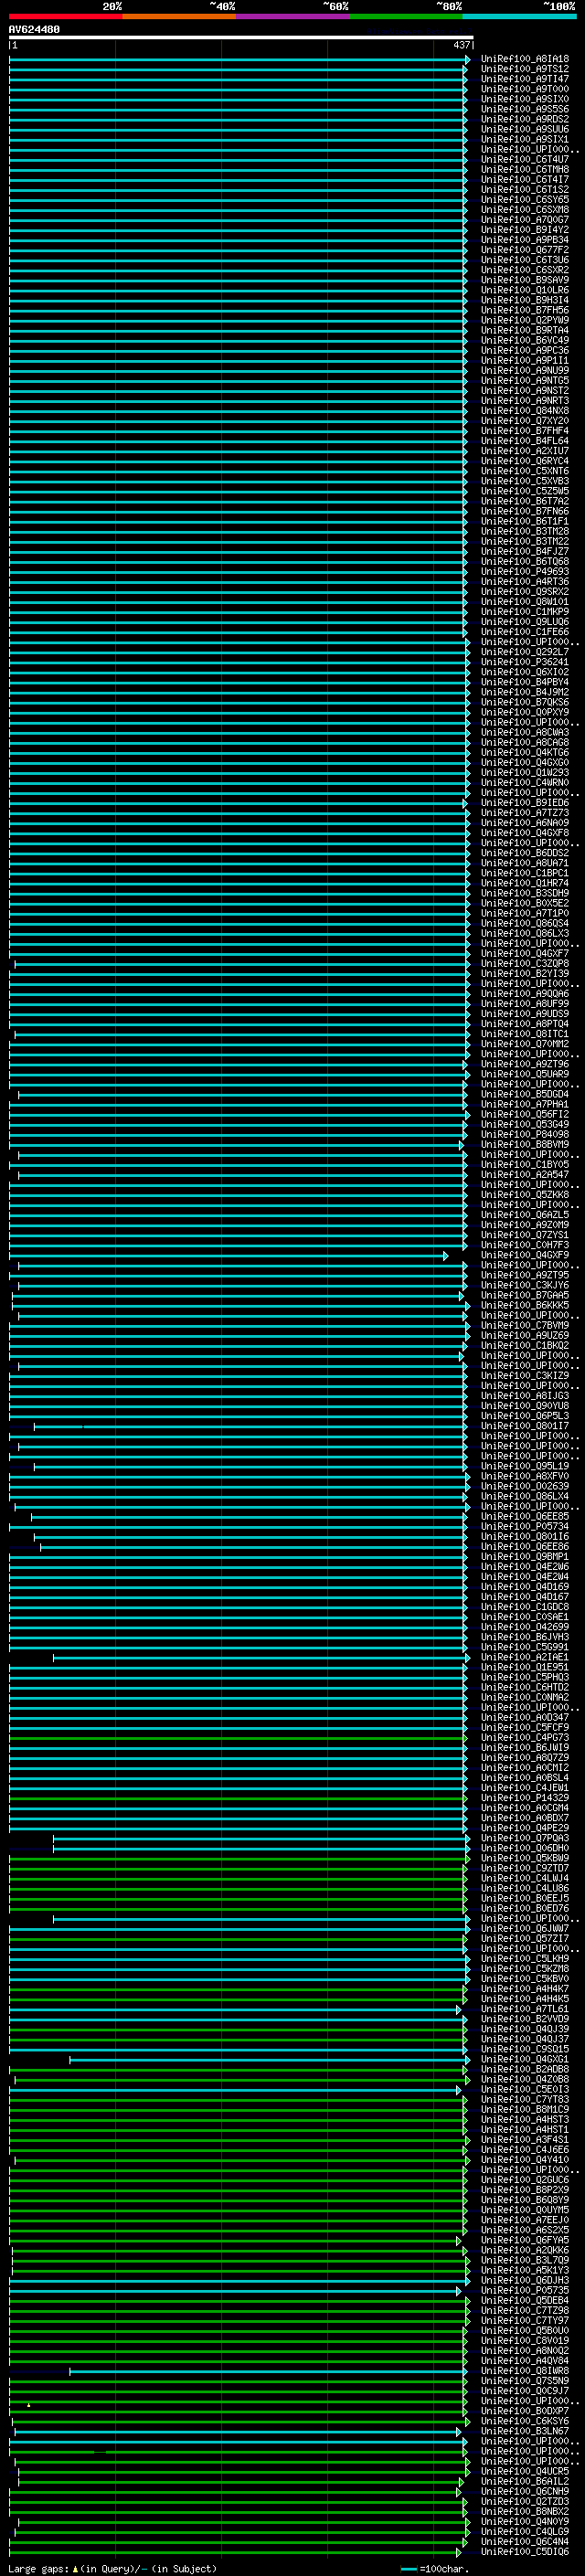Image resolution: width=585 pixels, height=2576 pixels.
Task: Select hit label UniRef100_Q4D169
Action: (525, 1586)
